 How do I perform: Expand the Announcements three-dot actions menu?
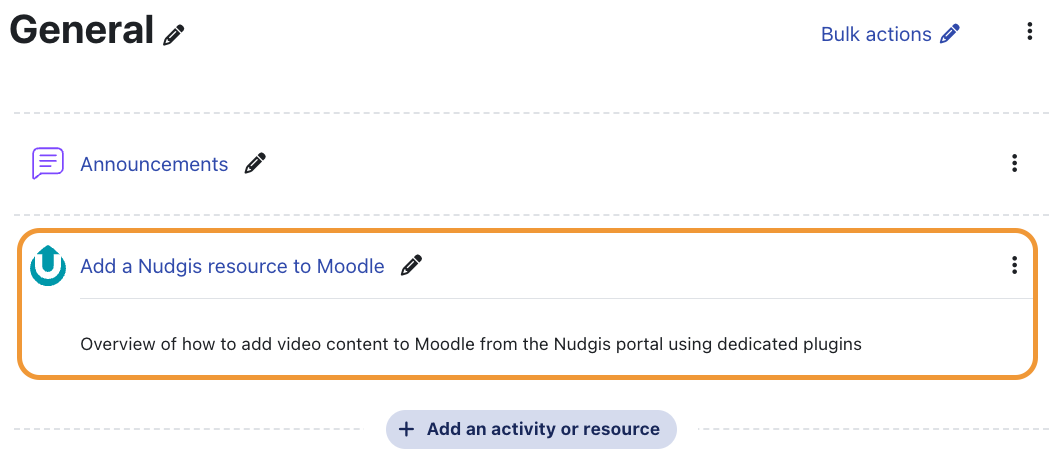tap(1014, 163)
